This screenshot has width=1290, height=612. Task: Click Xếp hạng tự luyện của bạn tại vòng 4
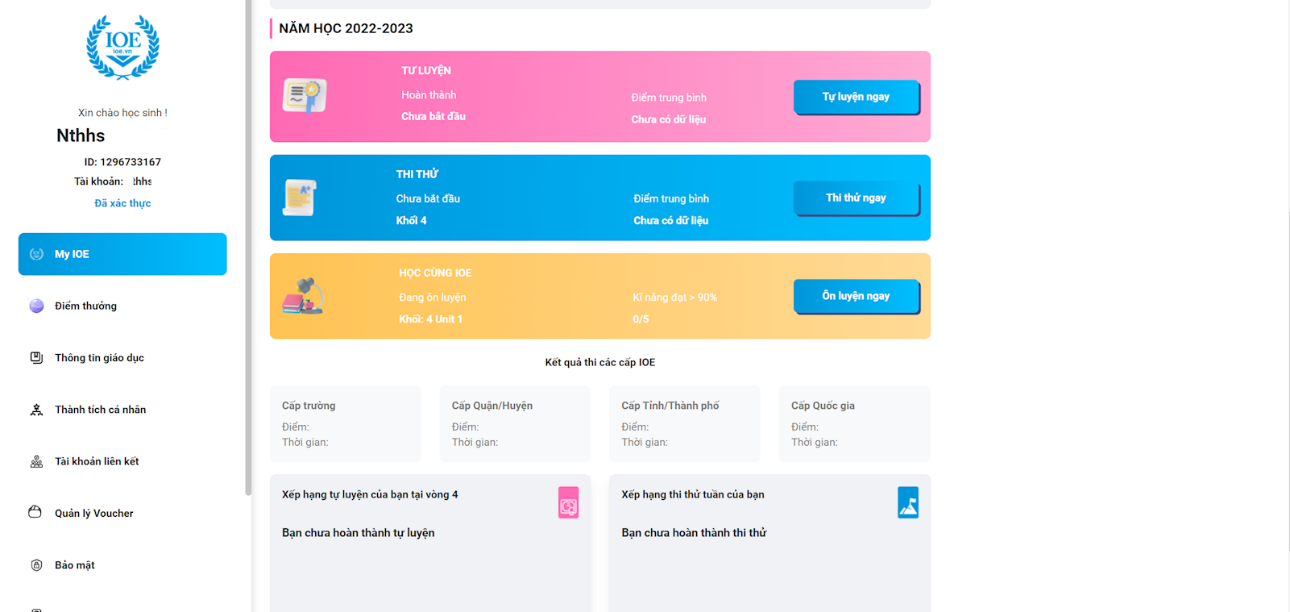pyautogui.click(x=370, y=495)
